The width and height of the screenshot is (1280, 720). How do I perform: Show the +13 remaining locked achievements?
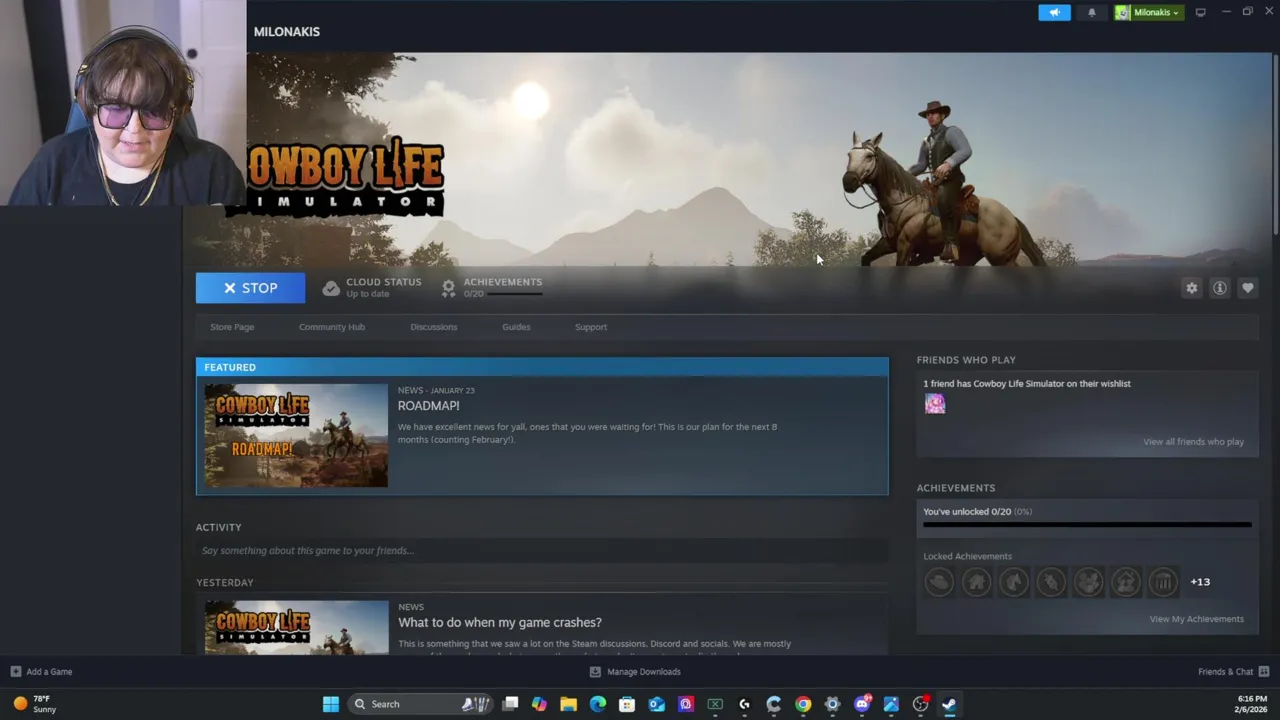pos(1200,582)
